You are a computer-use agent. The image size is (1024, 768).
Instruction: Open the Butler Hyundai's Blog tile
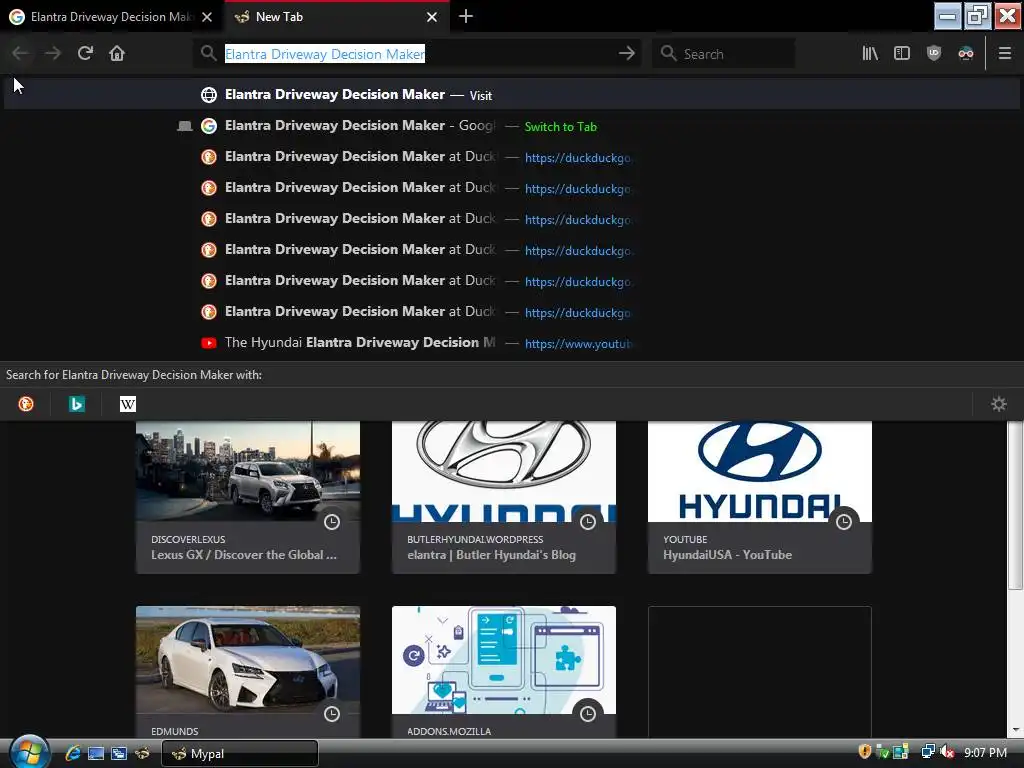click(x=504, y=497)
